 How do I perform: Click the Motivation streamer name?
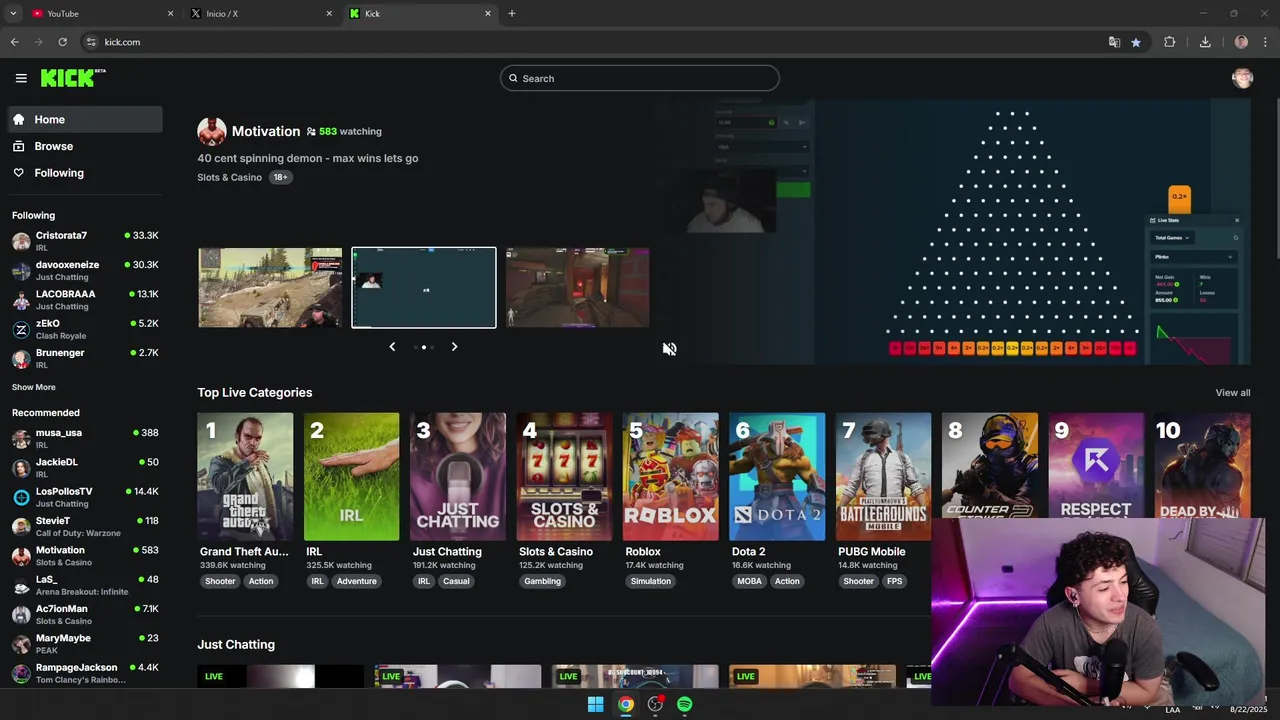click(266, 131)
